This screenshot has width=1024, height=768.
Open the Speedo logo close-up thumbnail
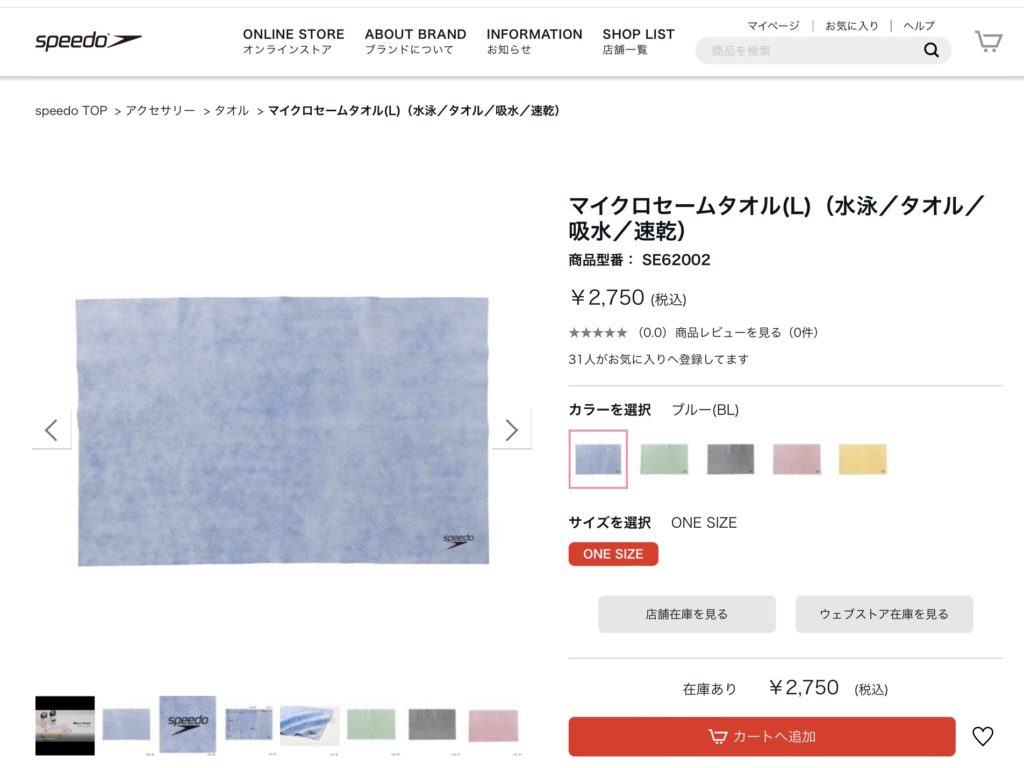[x=188, y=723]
